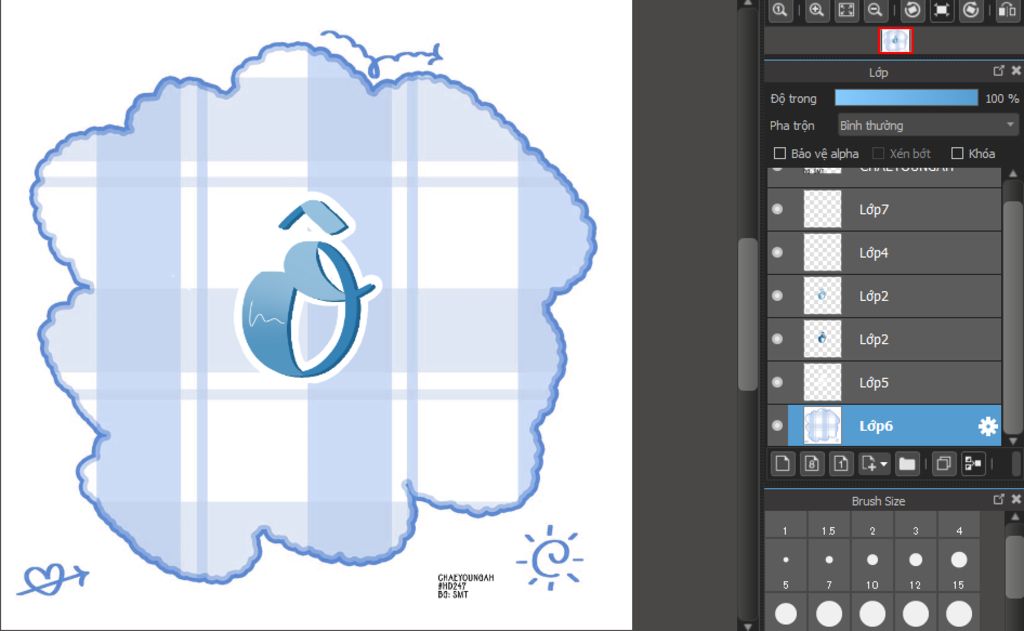Click the zoom in magnifier icon

(x=816, y=10)
